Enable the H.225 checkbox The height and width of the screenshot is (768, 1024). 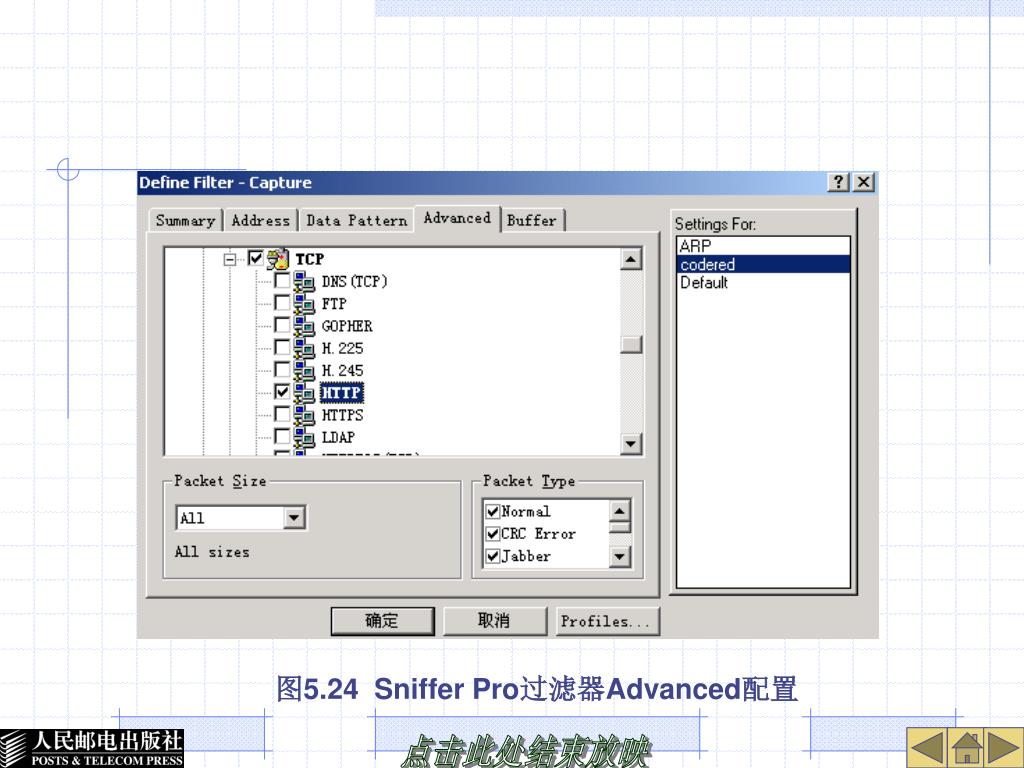(x=282, y=347)
